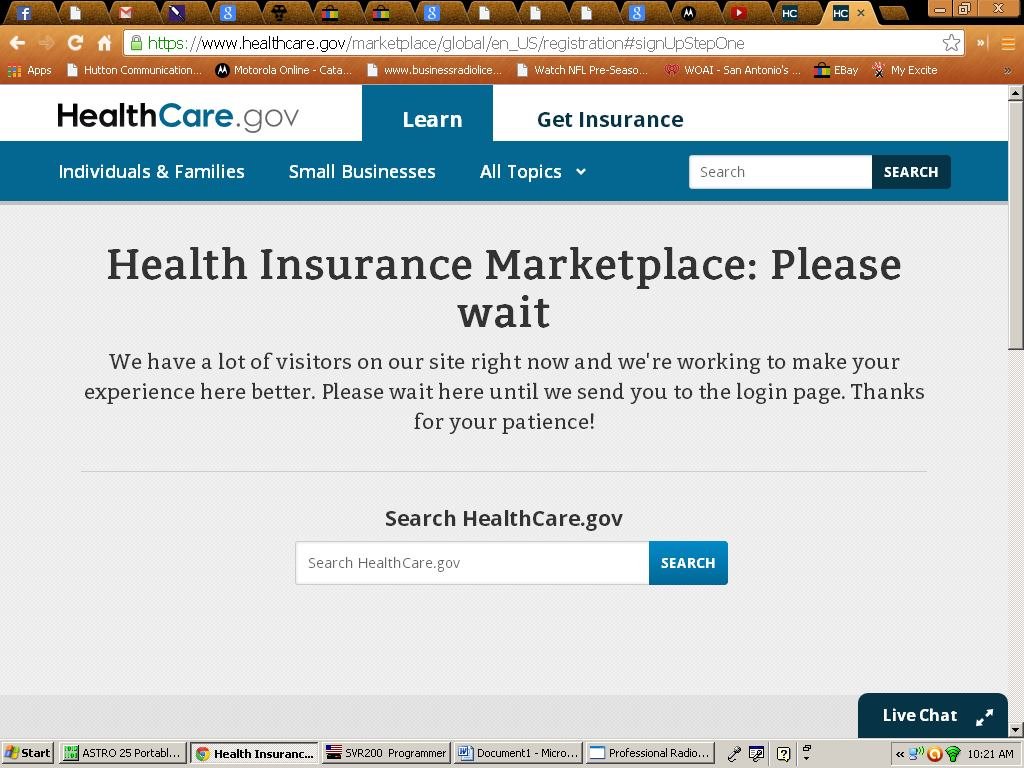Click the green wireless signal tray icon

tap(953, 754)
